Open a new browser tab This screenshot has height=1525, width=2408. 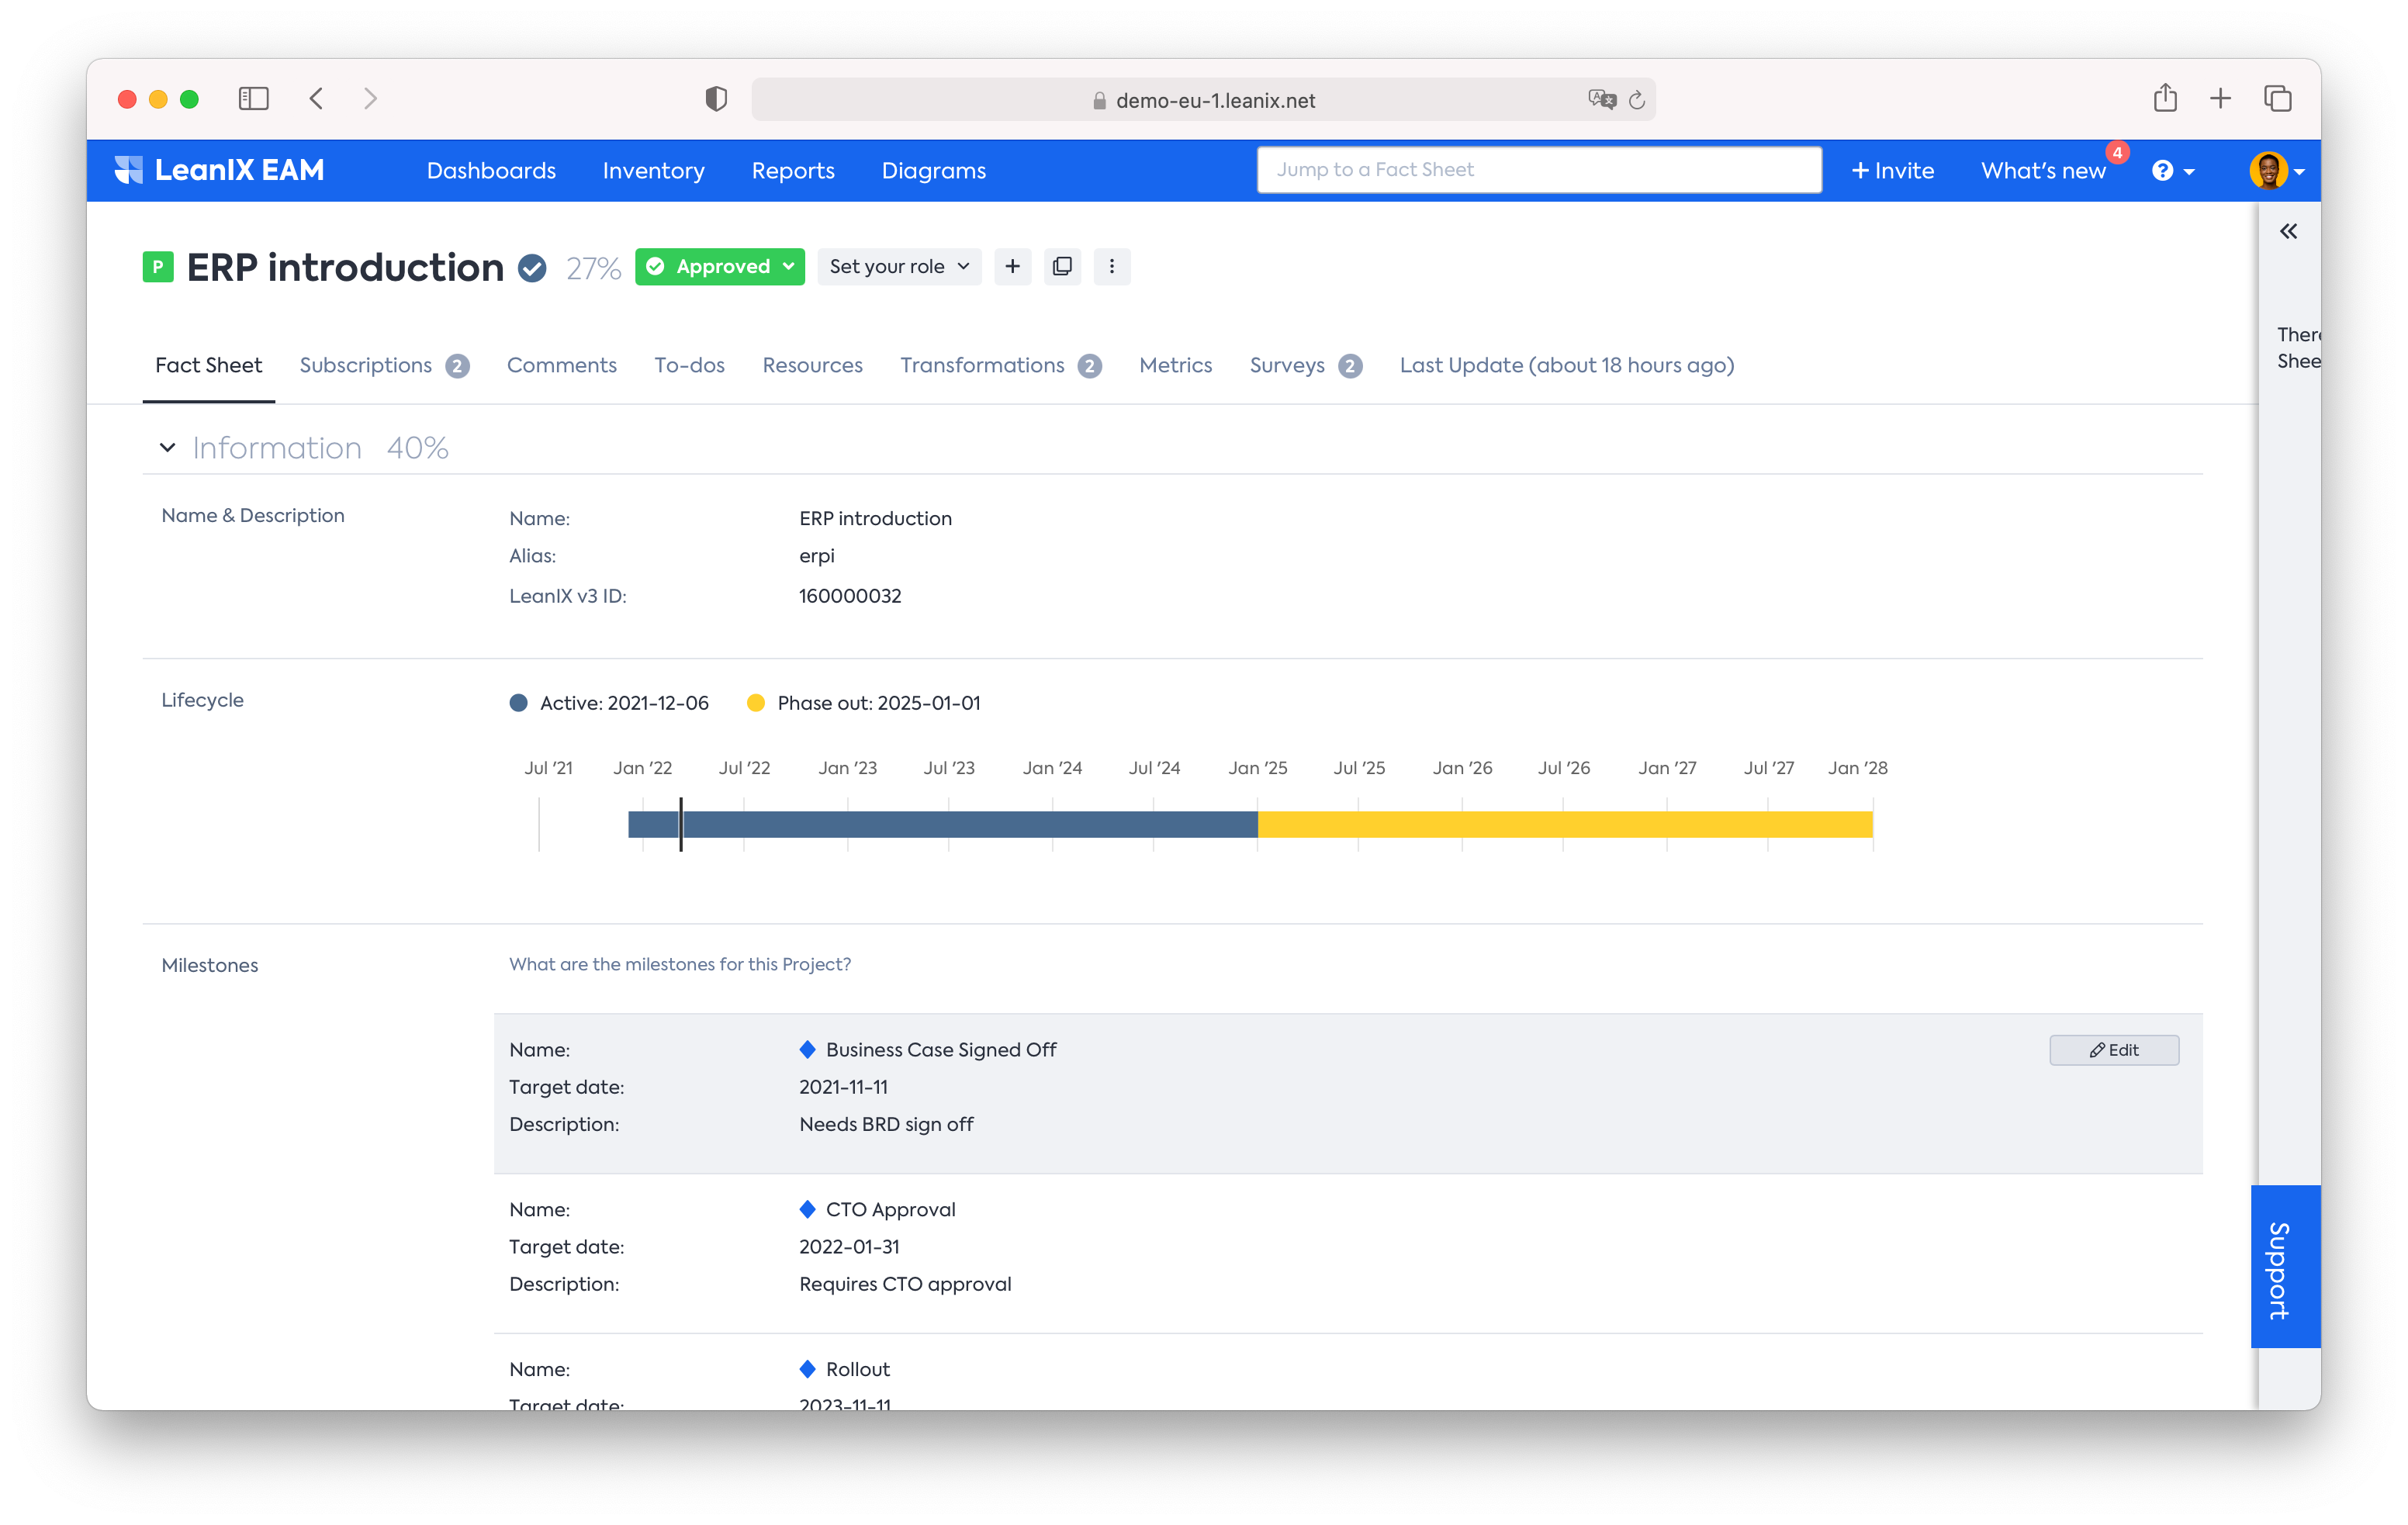point(2220,98)
